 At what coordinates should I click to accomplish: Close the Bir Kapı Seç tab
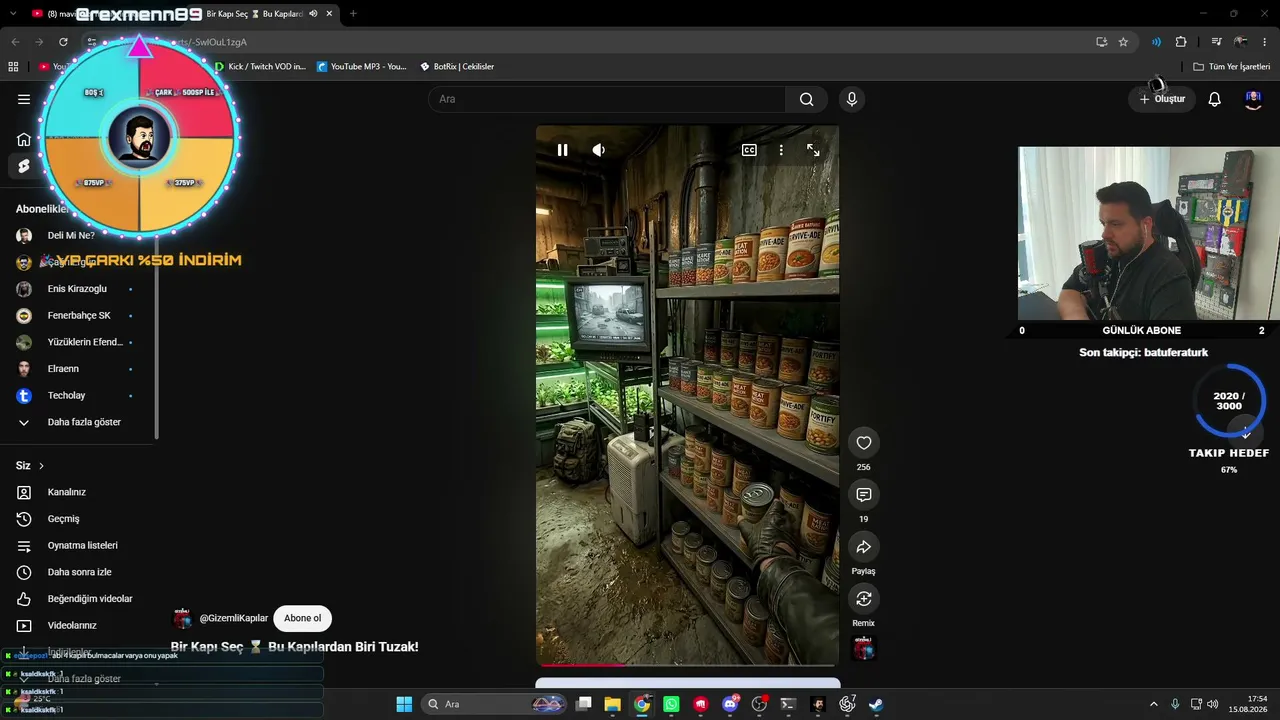pos(329,14)
